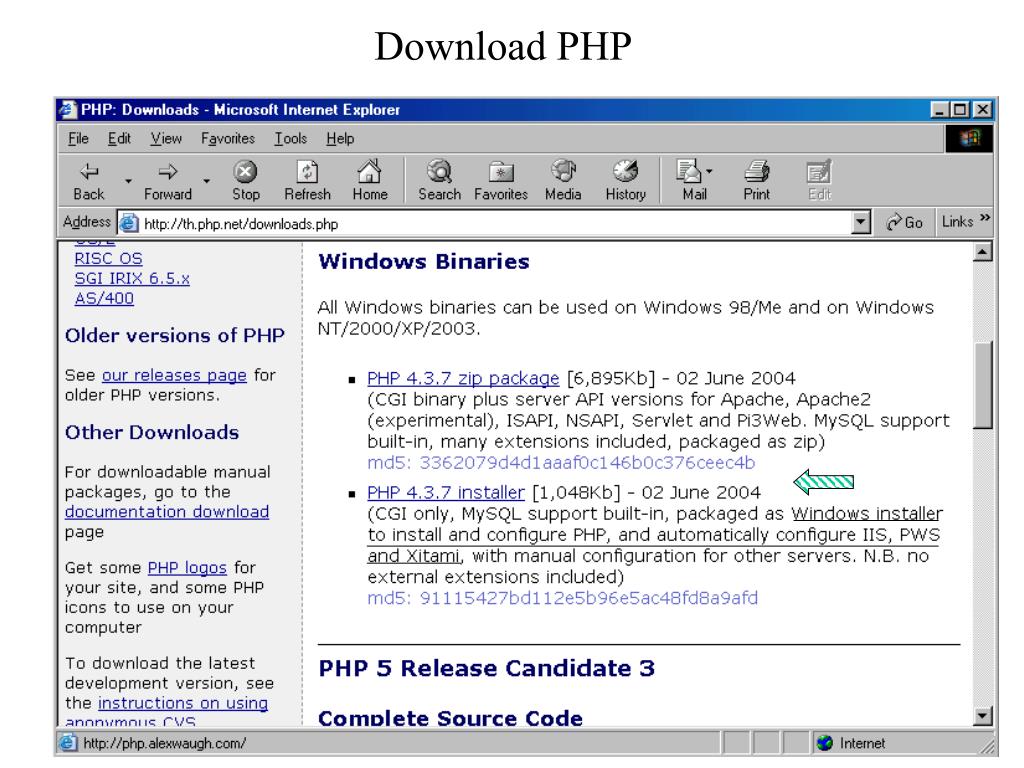Image resolution: width=1024 pixels, height=768 pixels.
Task: Open the Tools menu
Action: click(x=290, y=138)
